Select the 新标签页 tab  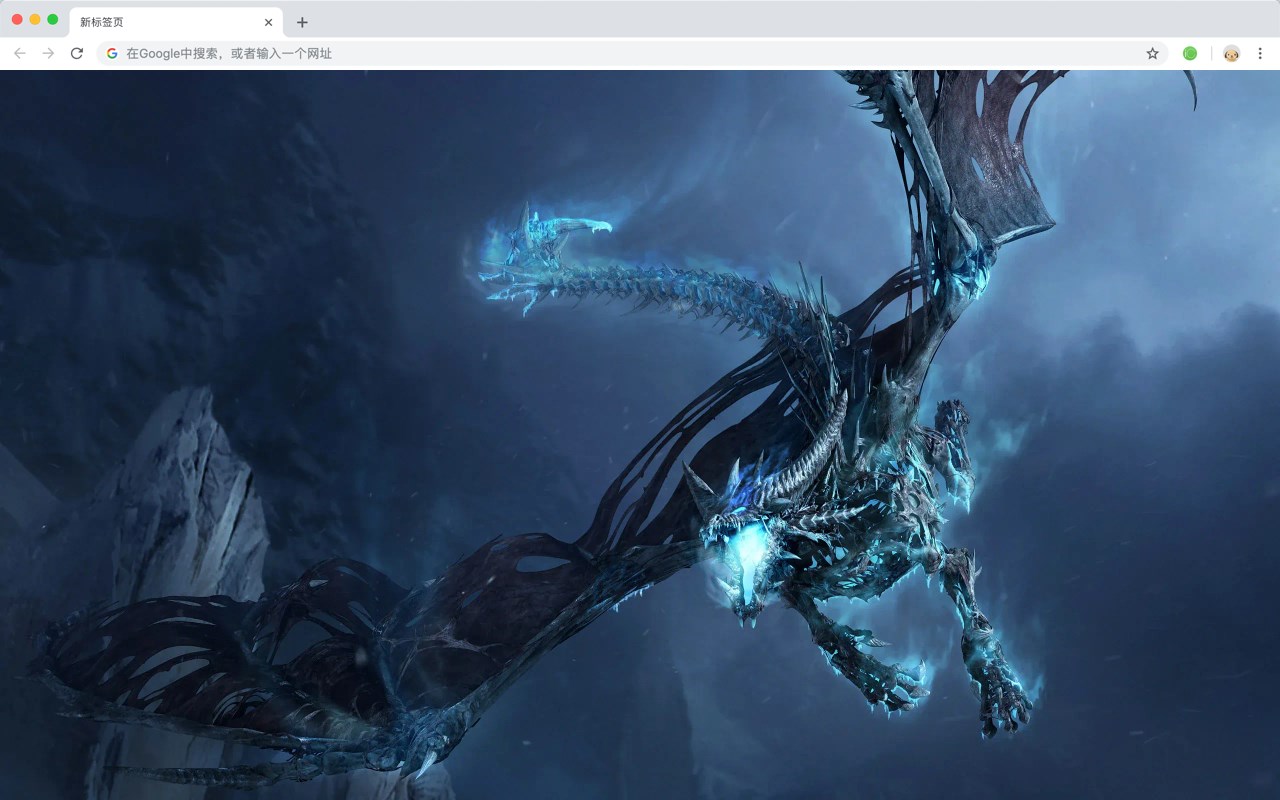click(176, 22)
